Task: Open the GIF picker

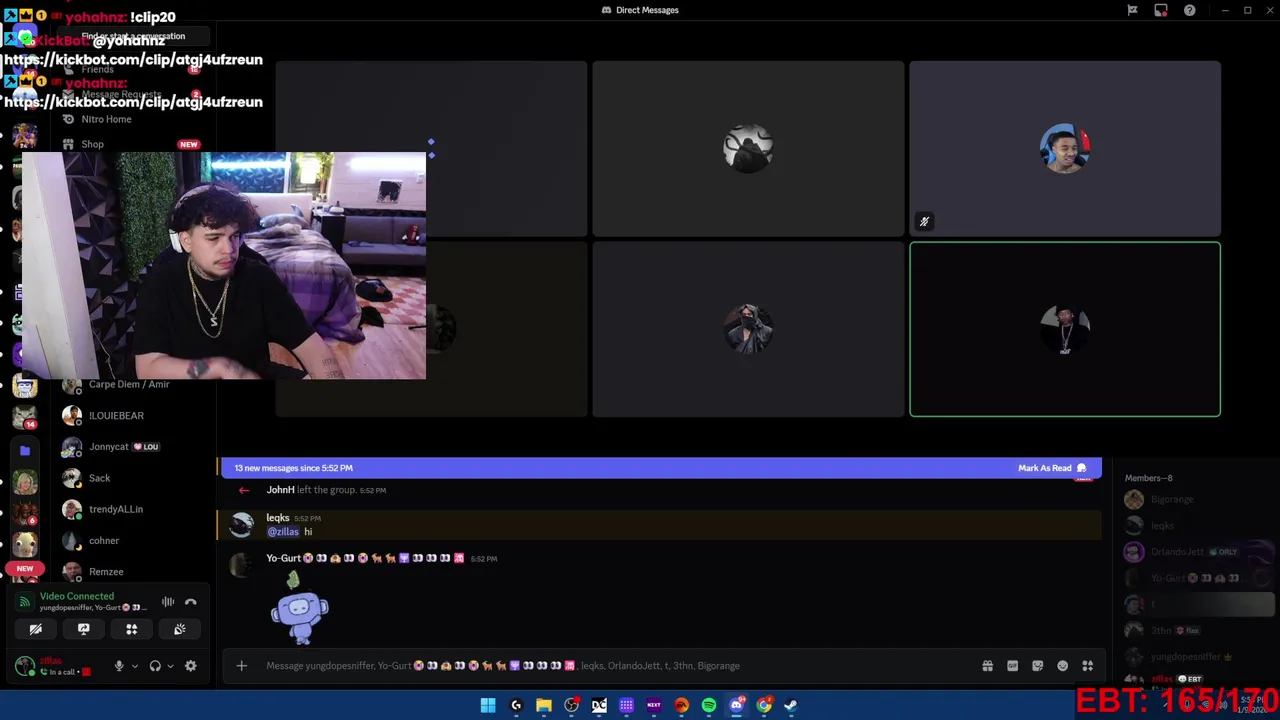Action: [x=1012, y=666]
